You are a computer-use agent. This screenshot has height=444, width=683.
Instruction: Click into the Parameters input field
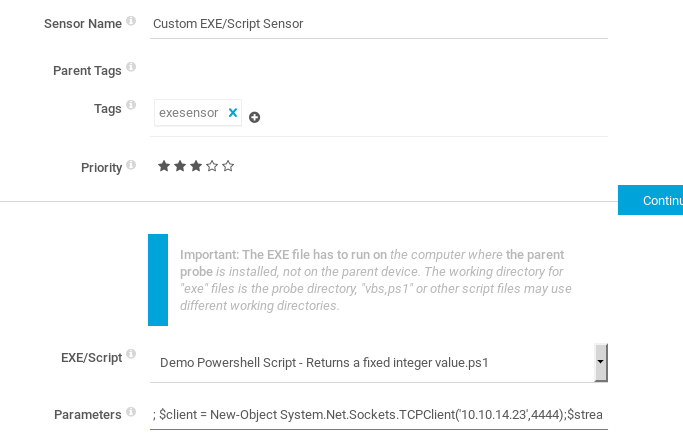point(378,414)
